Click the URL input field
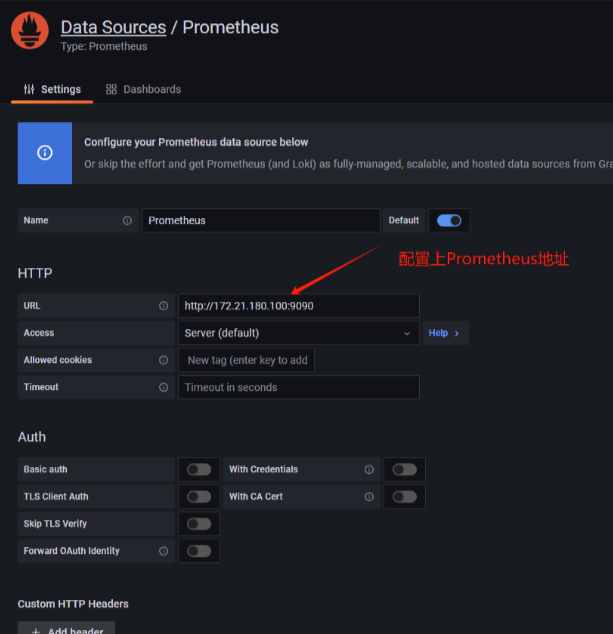Viewport: 613px width, 634px height. (299, 306)
